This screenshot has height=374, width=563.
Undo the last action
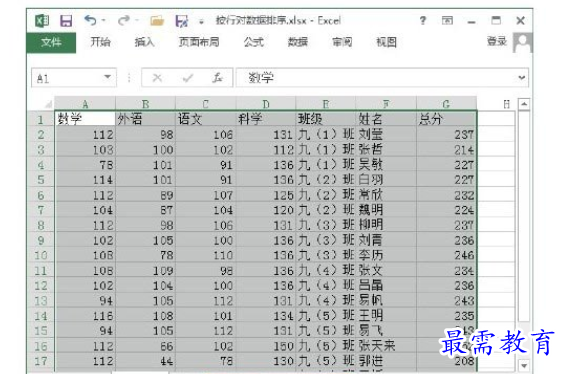pos(90,20)
